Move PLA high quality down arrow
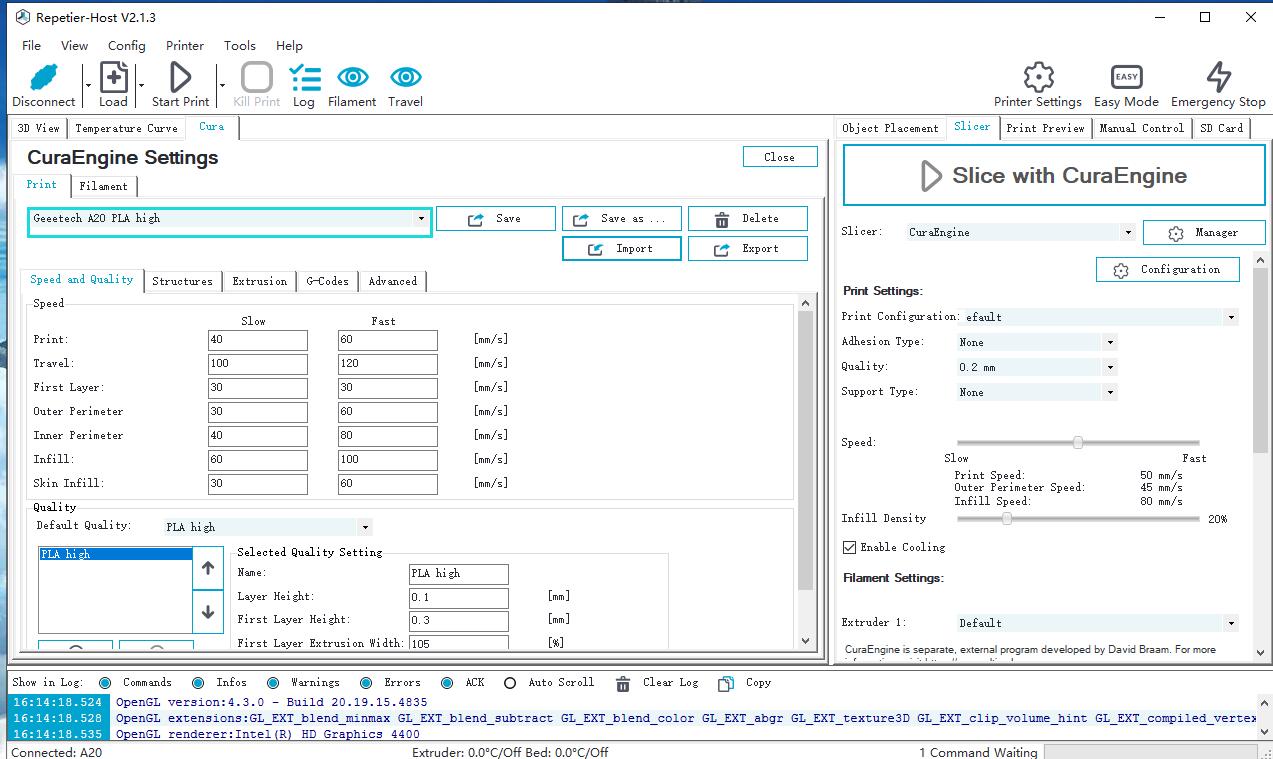 click(x=208, y=612)
